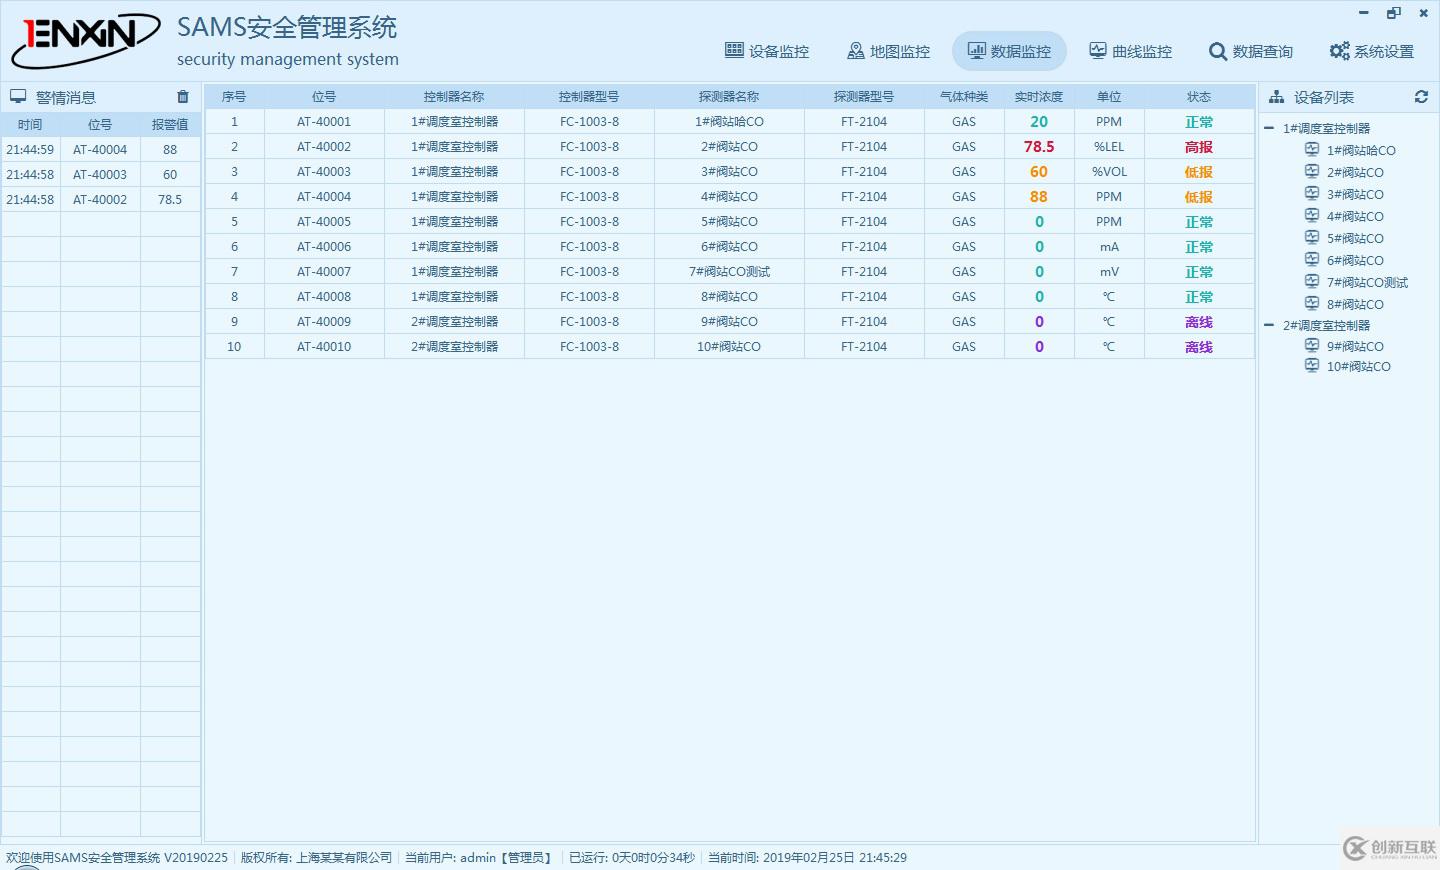Click the mV unit cell
The height and width of the screenshot is (870, 1440).
[1109, 272]
